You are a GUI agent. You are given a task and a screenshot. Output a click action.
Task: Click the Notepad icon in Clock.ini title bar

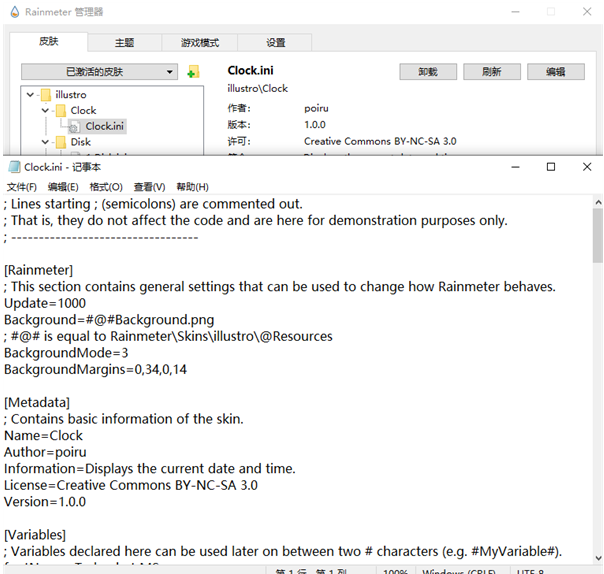click(14, 167)
